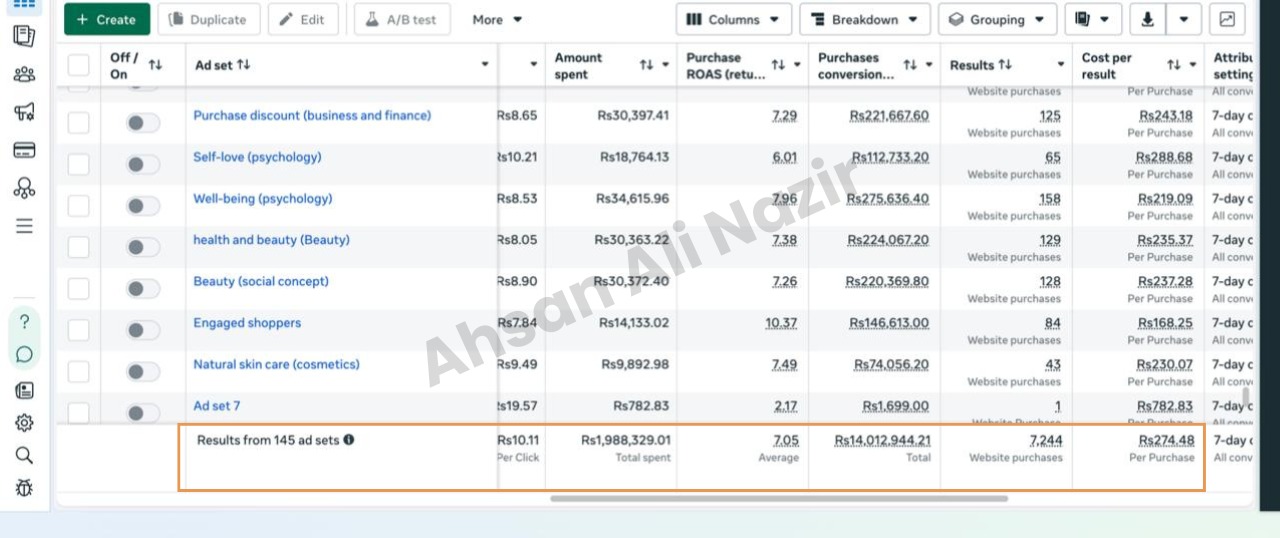The image size is (1280, 538).
Task: Open the news updates icon in sidebar
Action: [x=24, y=390]
